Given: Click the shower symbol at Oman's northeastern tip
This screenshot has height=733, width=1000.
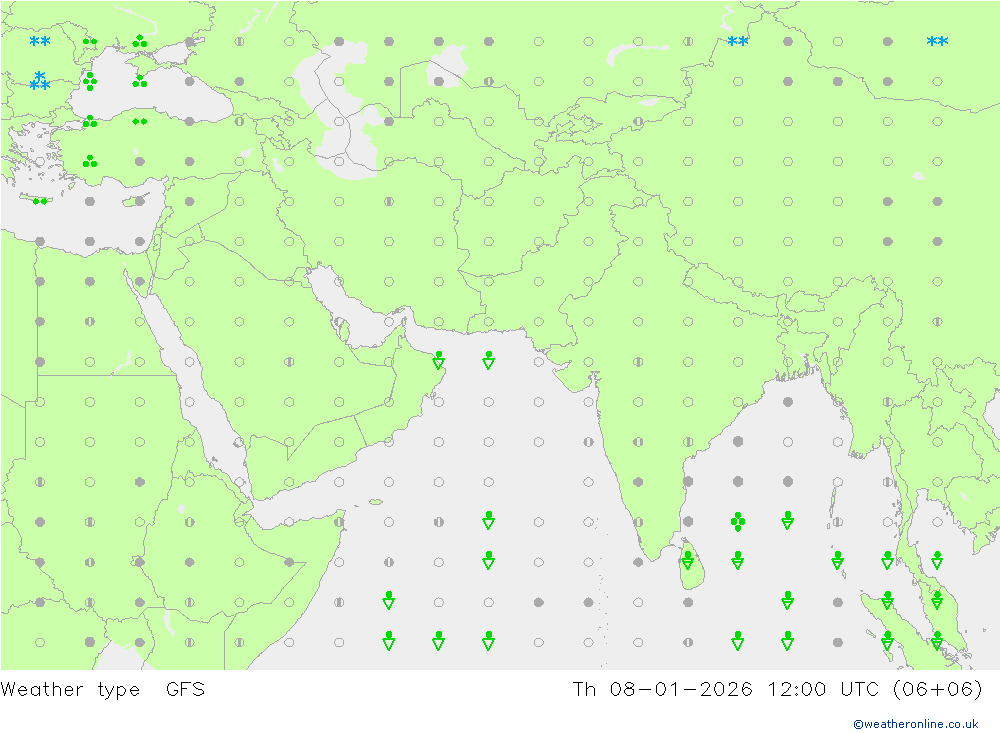Looking at the screenshot, I should [x=439, y=360].
